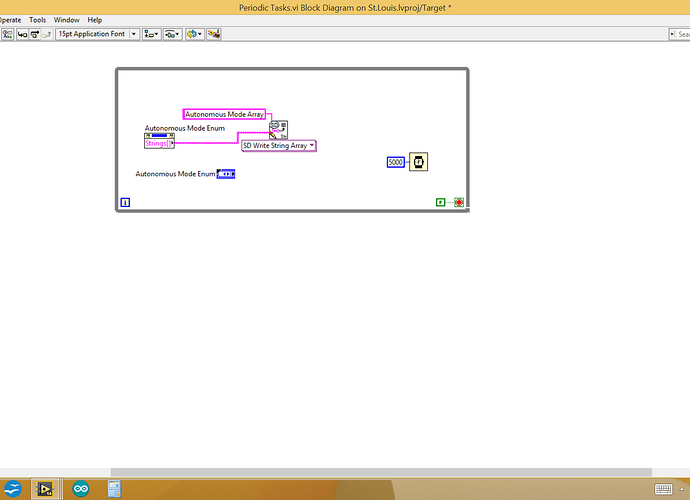Select the Autonomous Mode Enum blue terminal
Image resolution: width=690 pixels, height=500 pixels.
coord(226,174)
